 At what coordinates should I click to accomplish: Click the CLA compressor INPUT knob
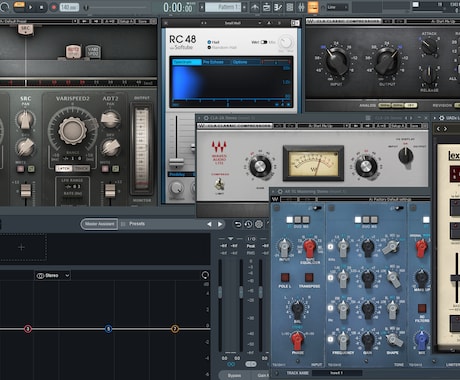tap(337, 61)
